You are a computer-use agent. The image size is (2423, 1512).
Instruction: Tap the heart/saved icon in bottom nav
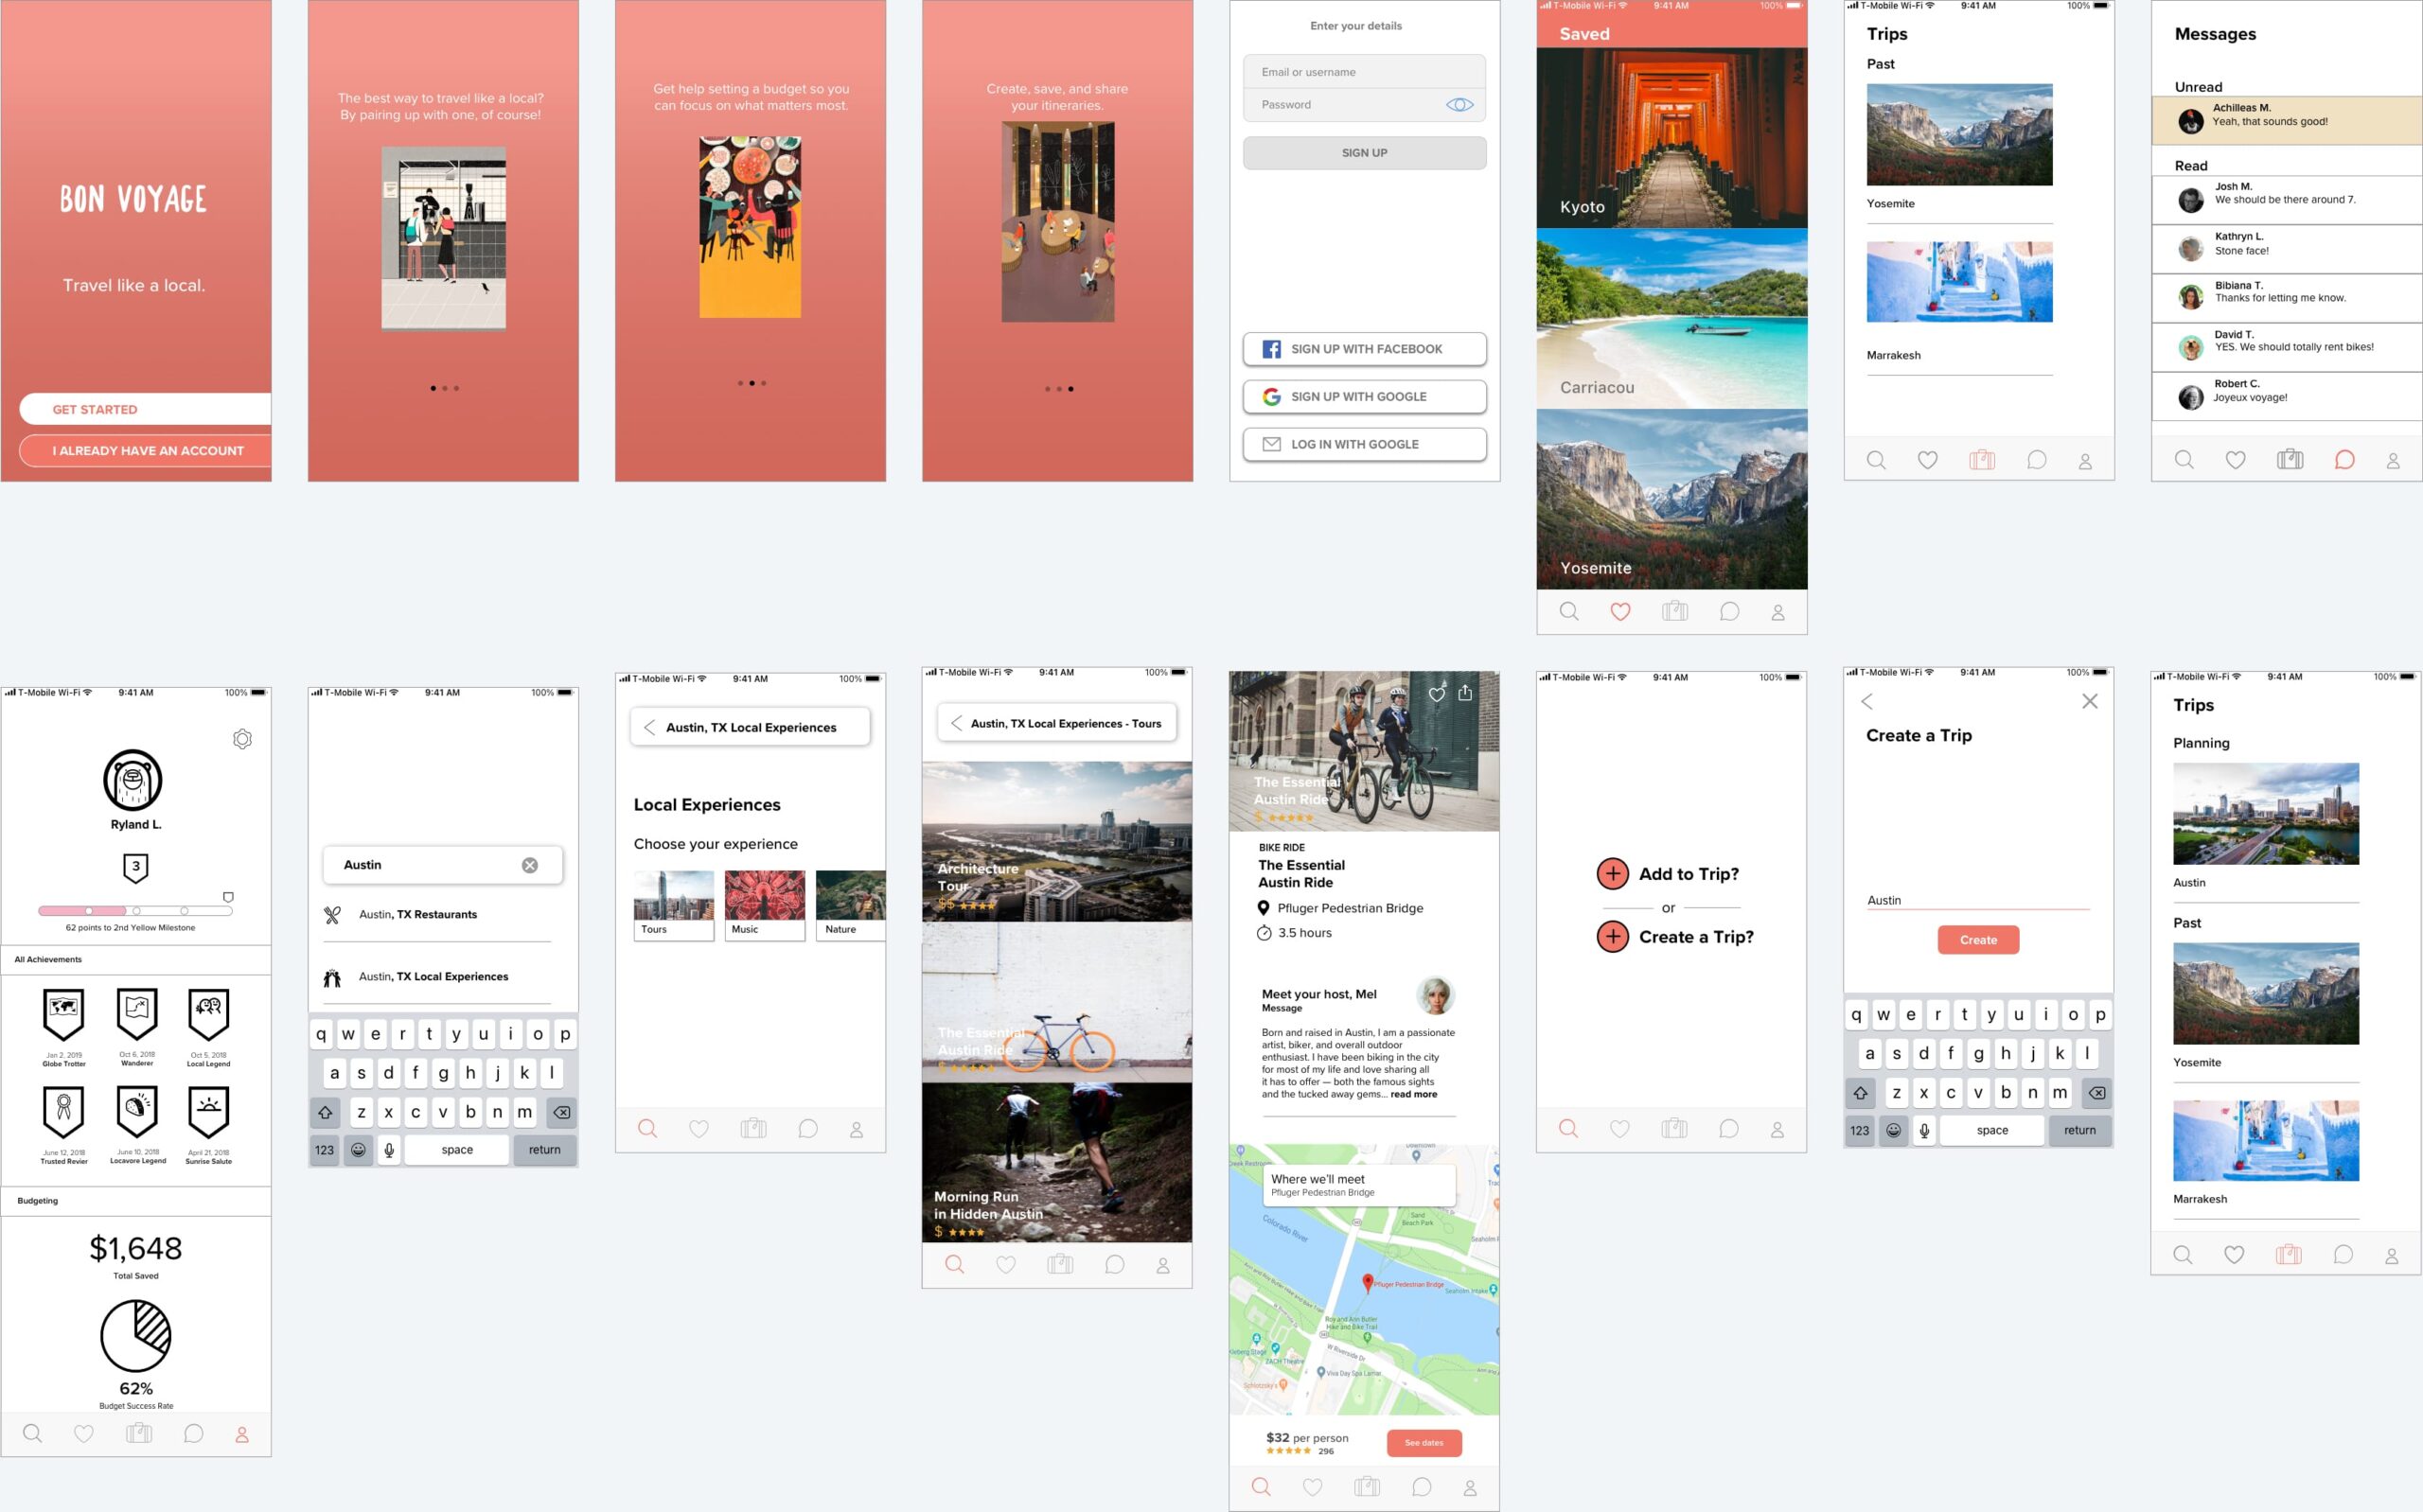coord(1617,611)
